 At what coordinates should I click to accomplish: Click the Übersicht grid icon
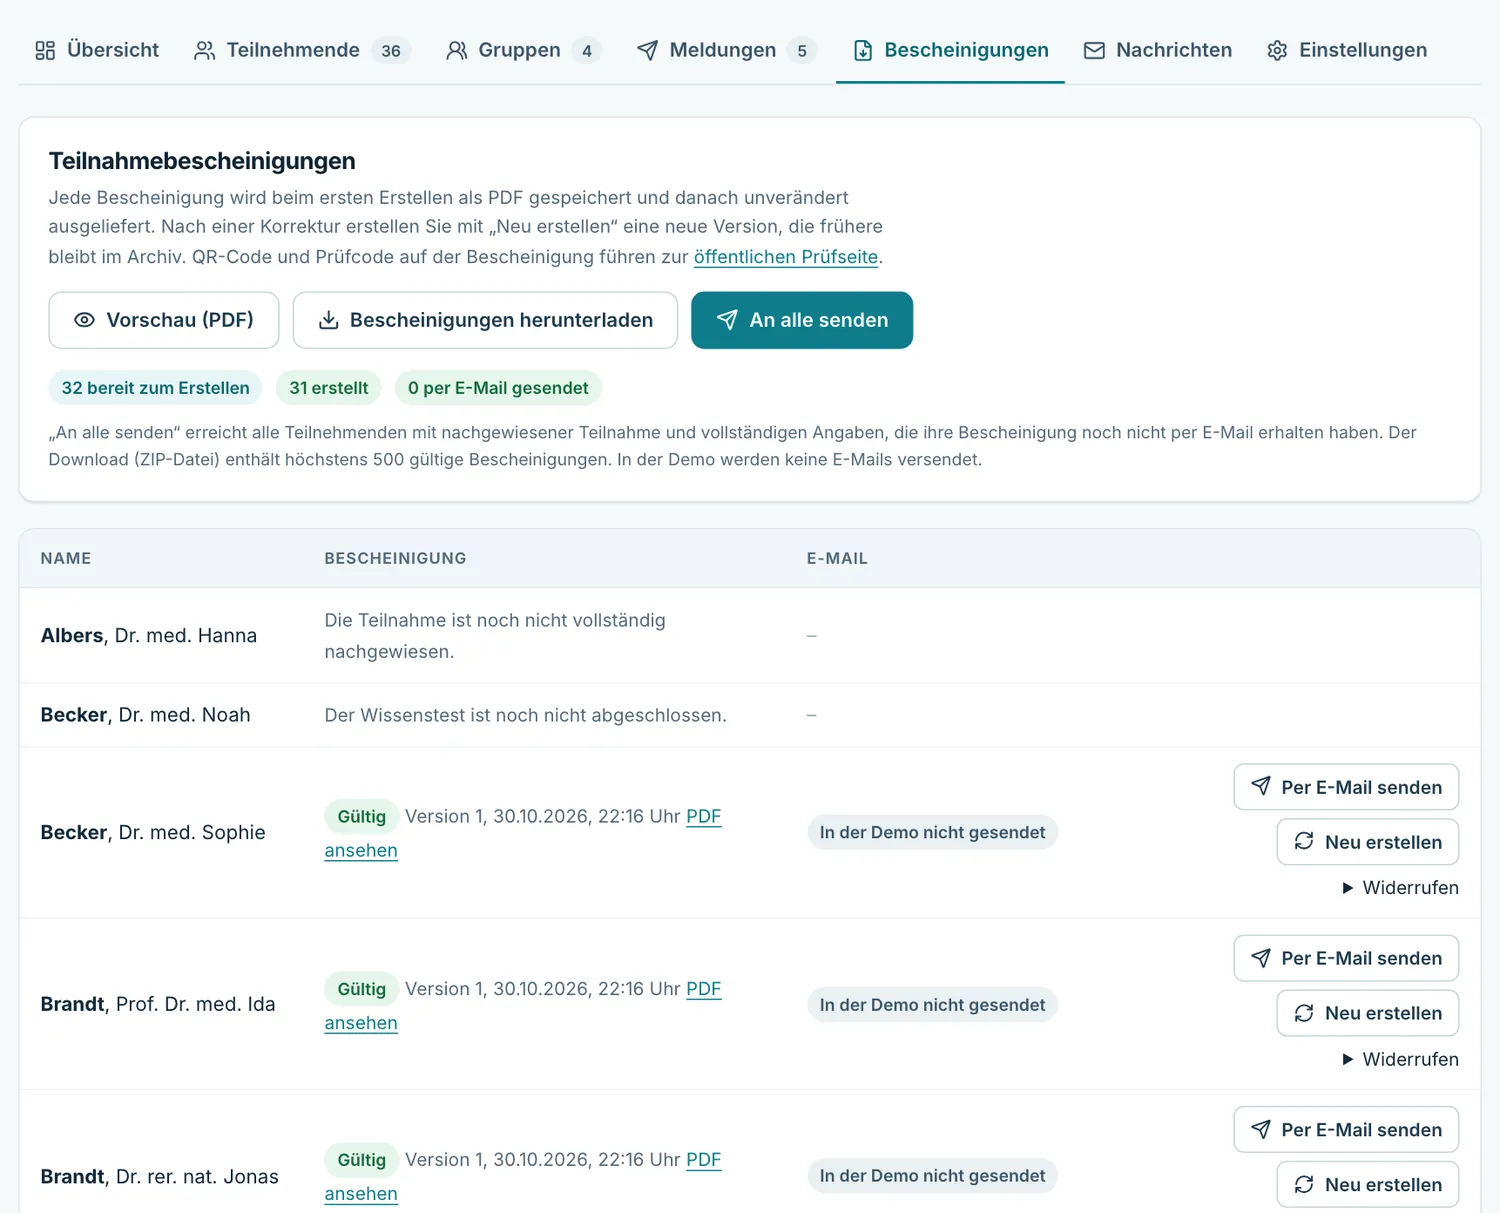45,50
